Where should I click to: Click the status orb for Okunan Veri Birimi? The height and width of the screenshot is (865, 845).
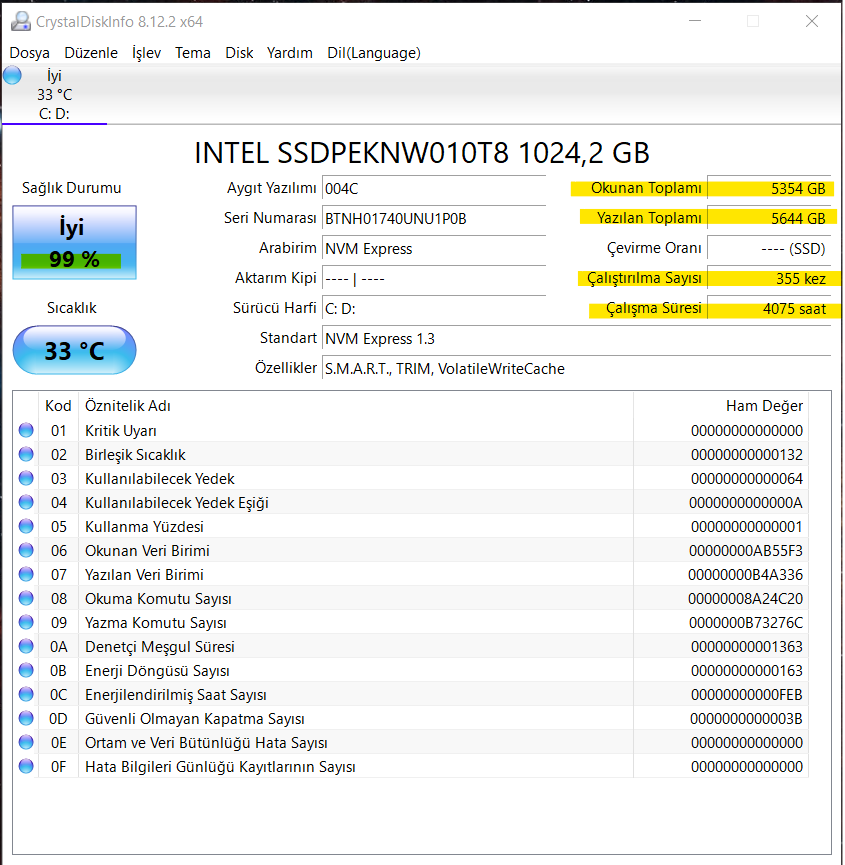[26, 551]
